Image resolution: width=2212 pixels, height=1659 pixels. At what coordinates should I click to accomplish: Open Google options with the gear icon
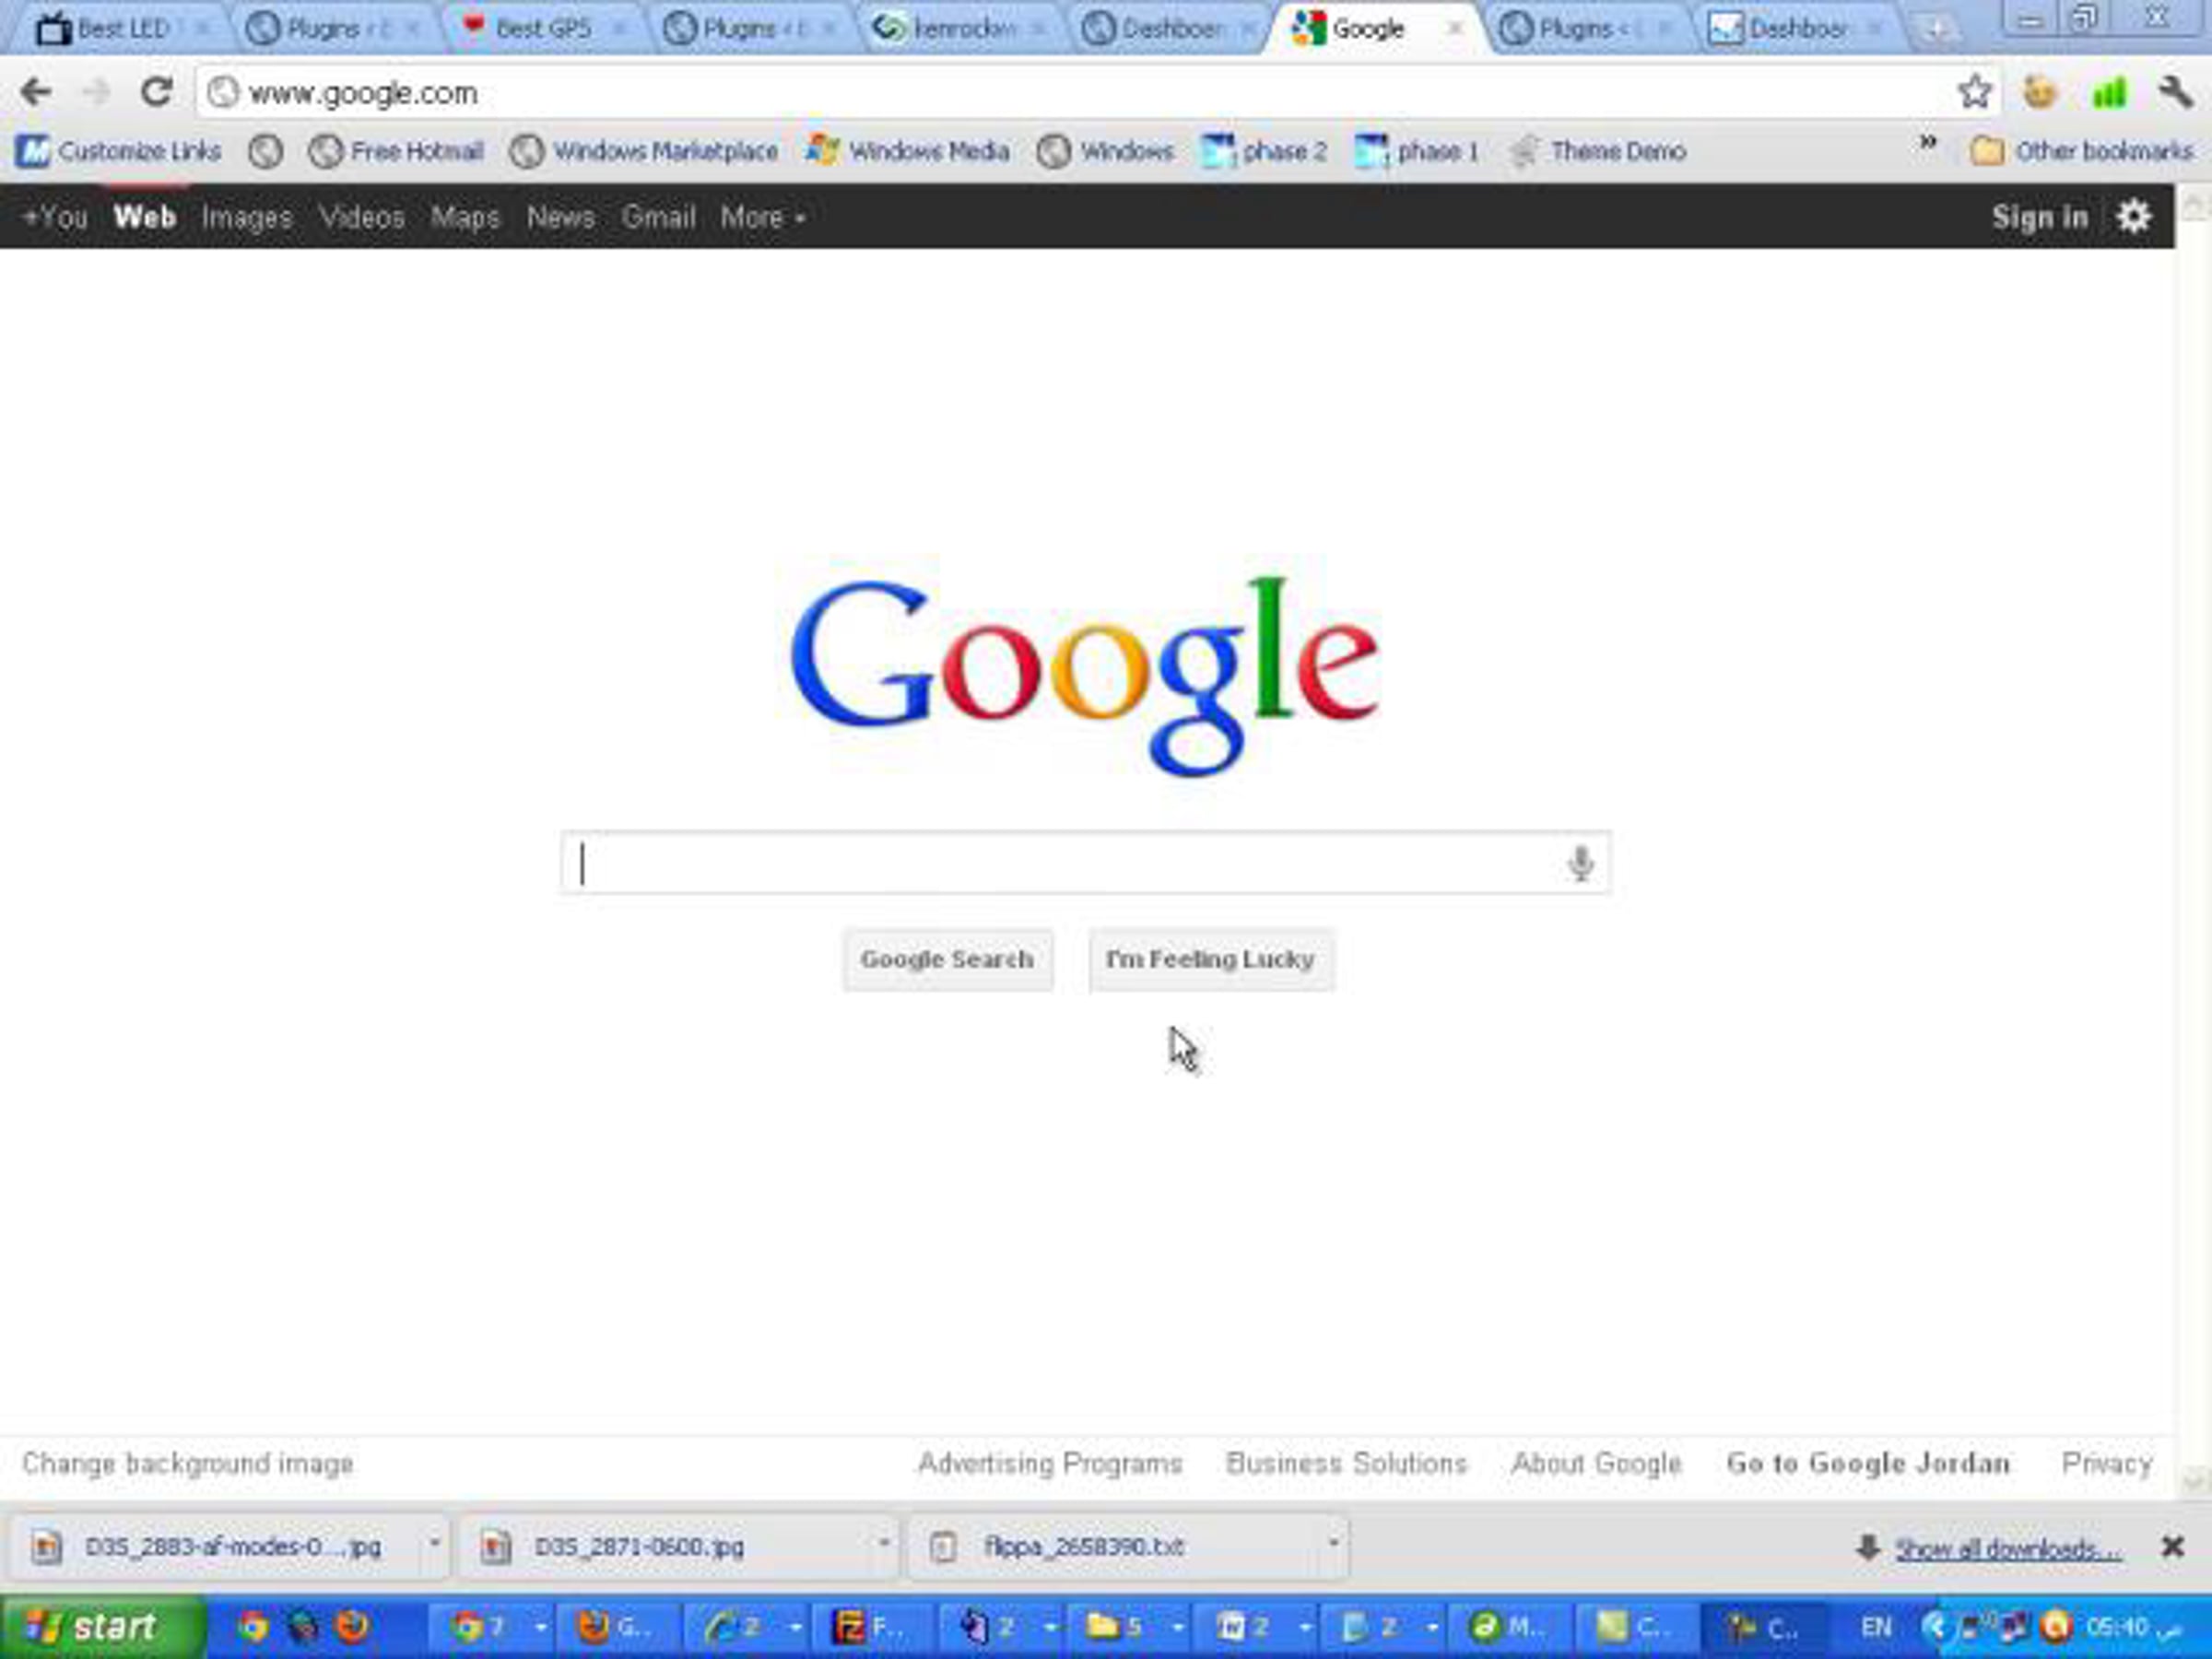pos(2133,217)
